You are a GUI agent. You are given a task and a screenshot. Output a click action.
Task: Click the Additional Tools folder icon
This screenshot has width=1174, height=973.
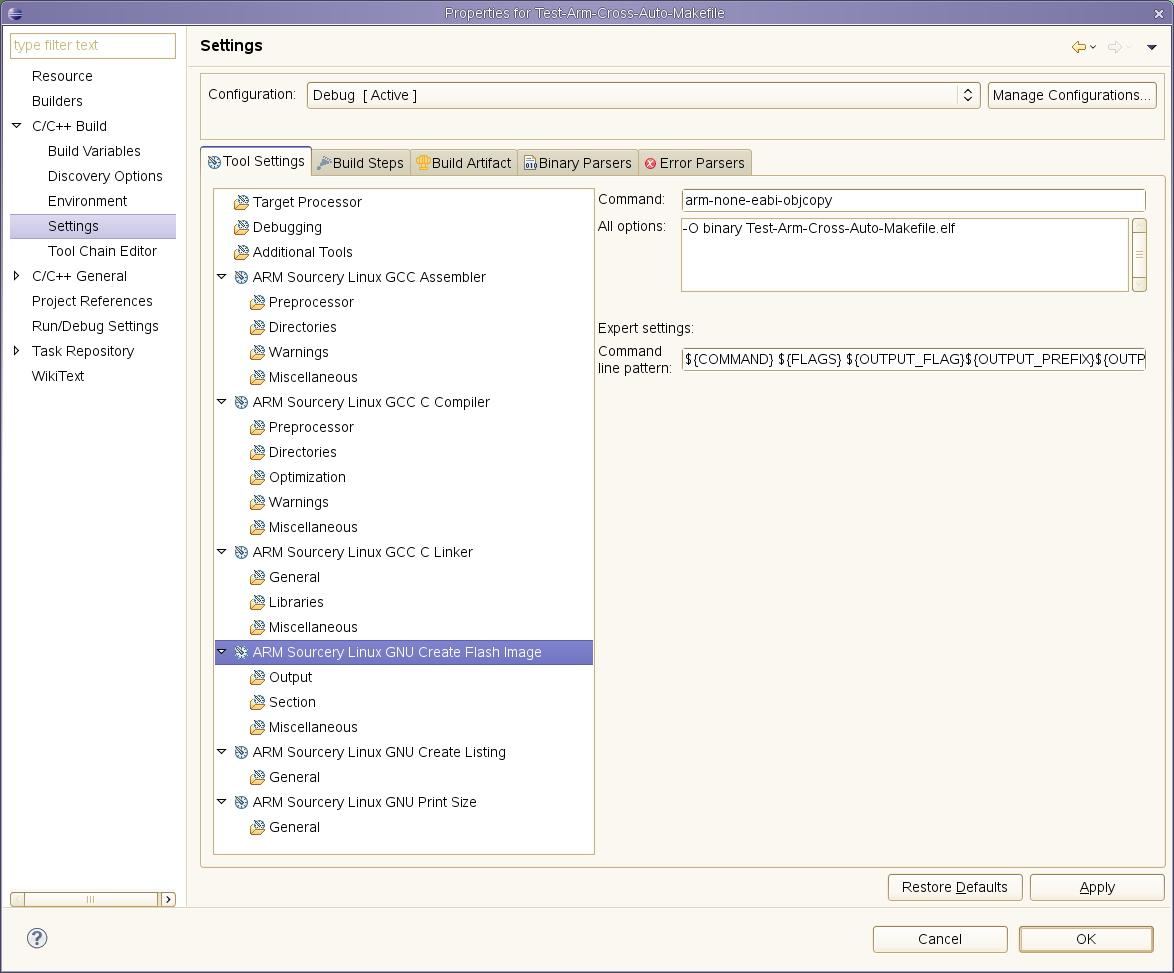click(x=241, y=252)
